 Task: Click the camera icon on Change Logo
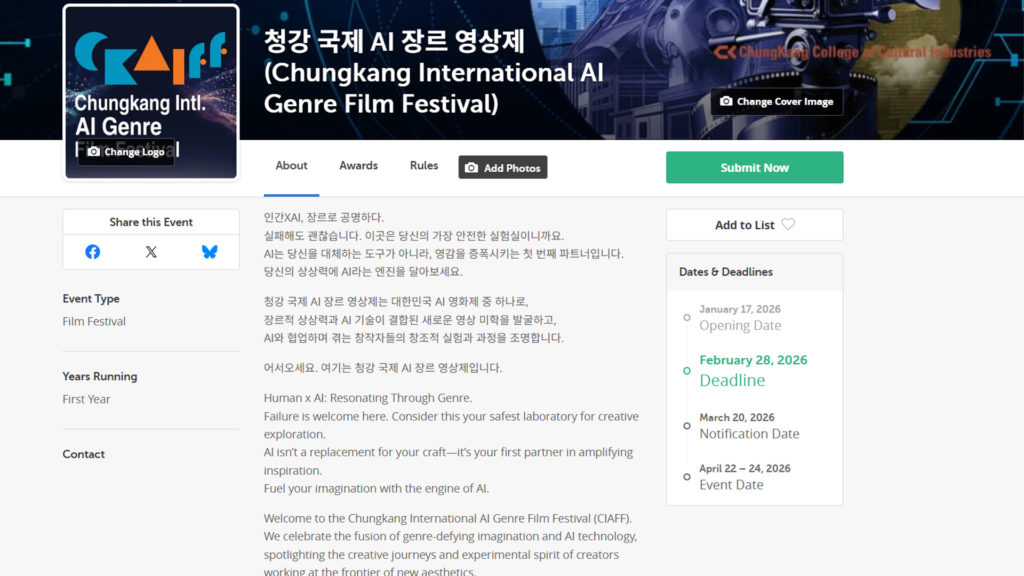(x=94, y=152)
